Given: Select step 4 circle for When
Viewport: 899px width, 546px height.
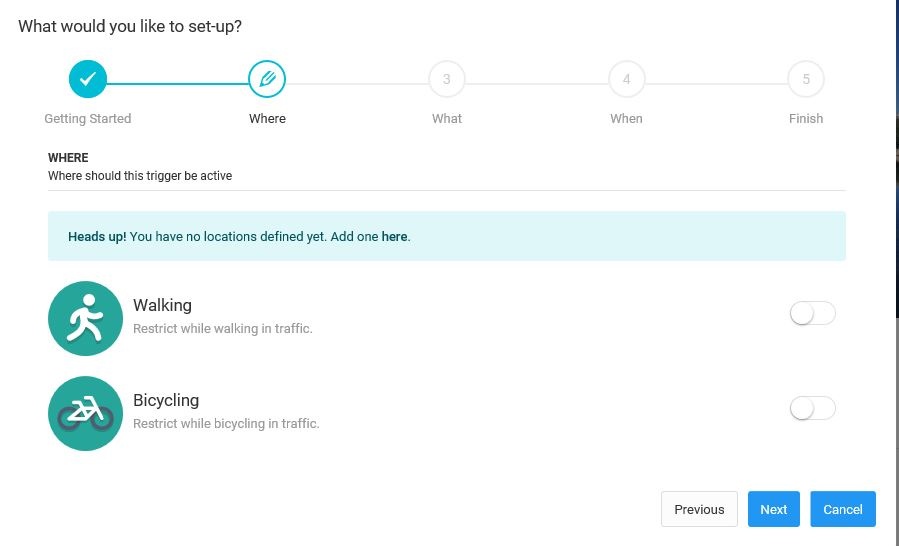Looking at the screenshot, I should tap(626, 79).
